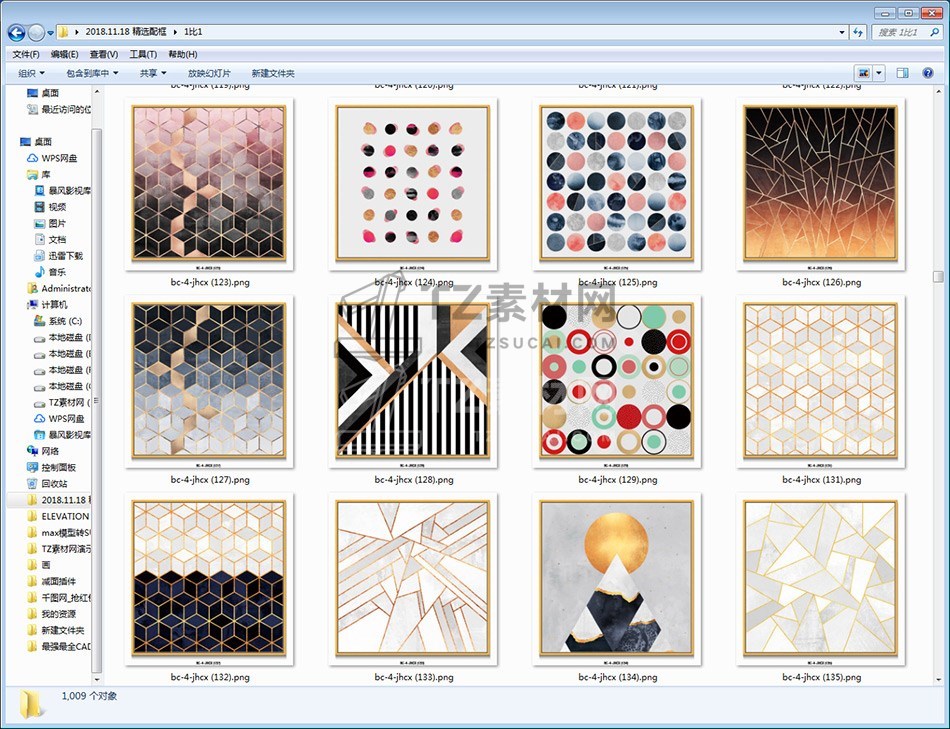The image size is (950, 729).
Task: Open the 文件(F) menu
Action: click(x=25, y=54)
